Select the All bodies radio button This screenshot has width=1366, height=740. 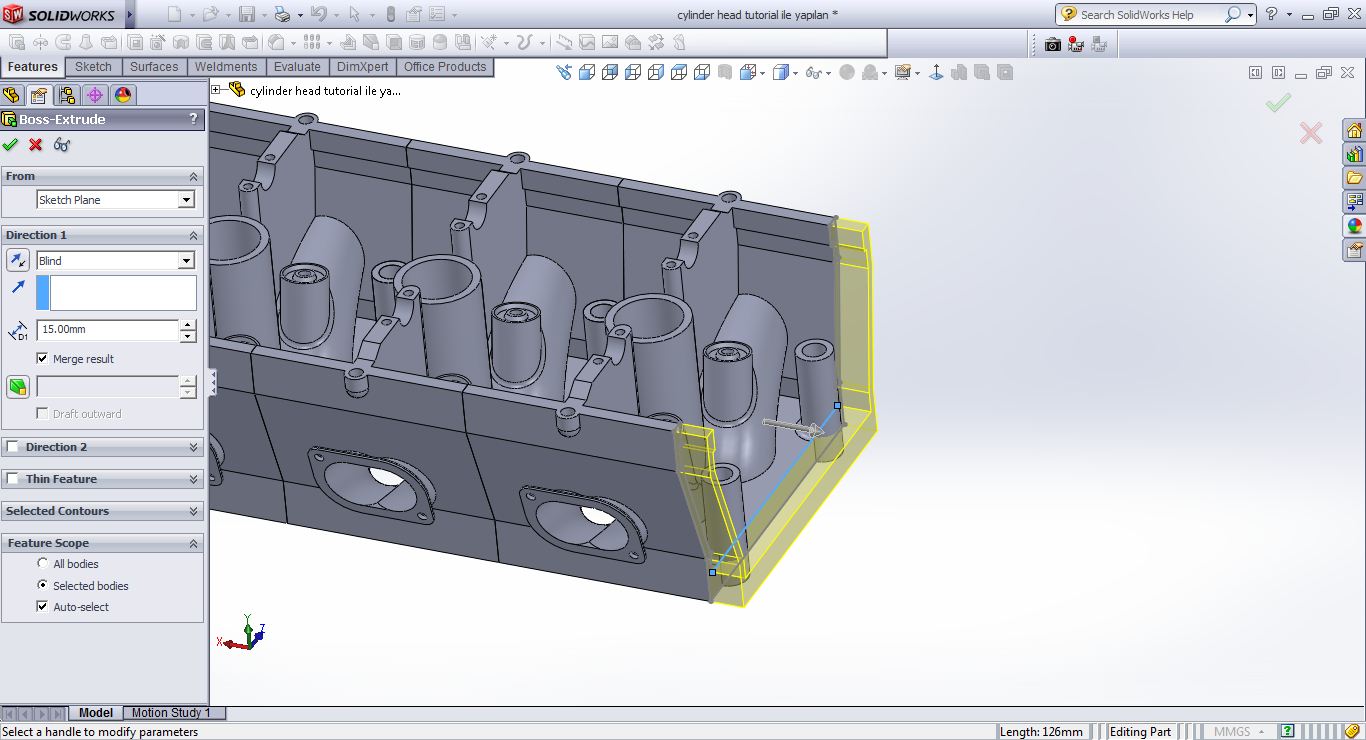click(43, 564)
